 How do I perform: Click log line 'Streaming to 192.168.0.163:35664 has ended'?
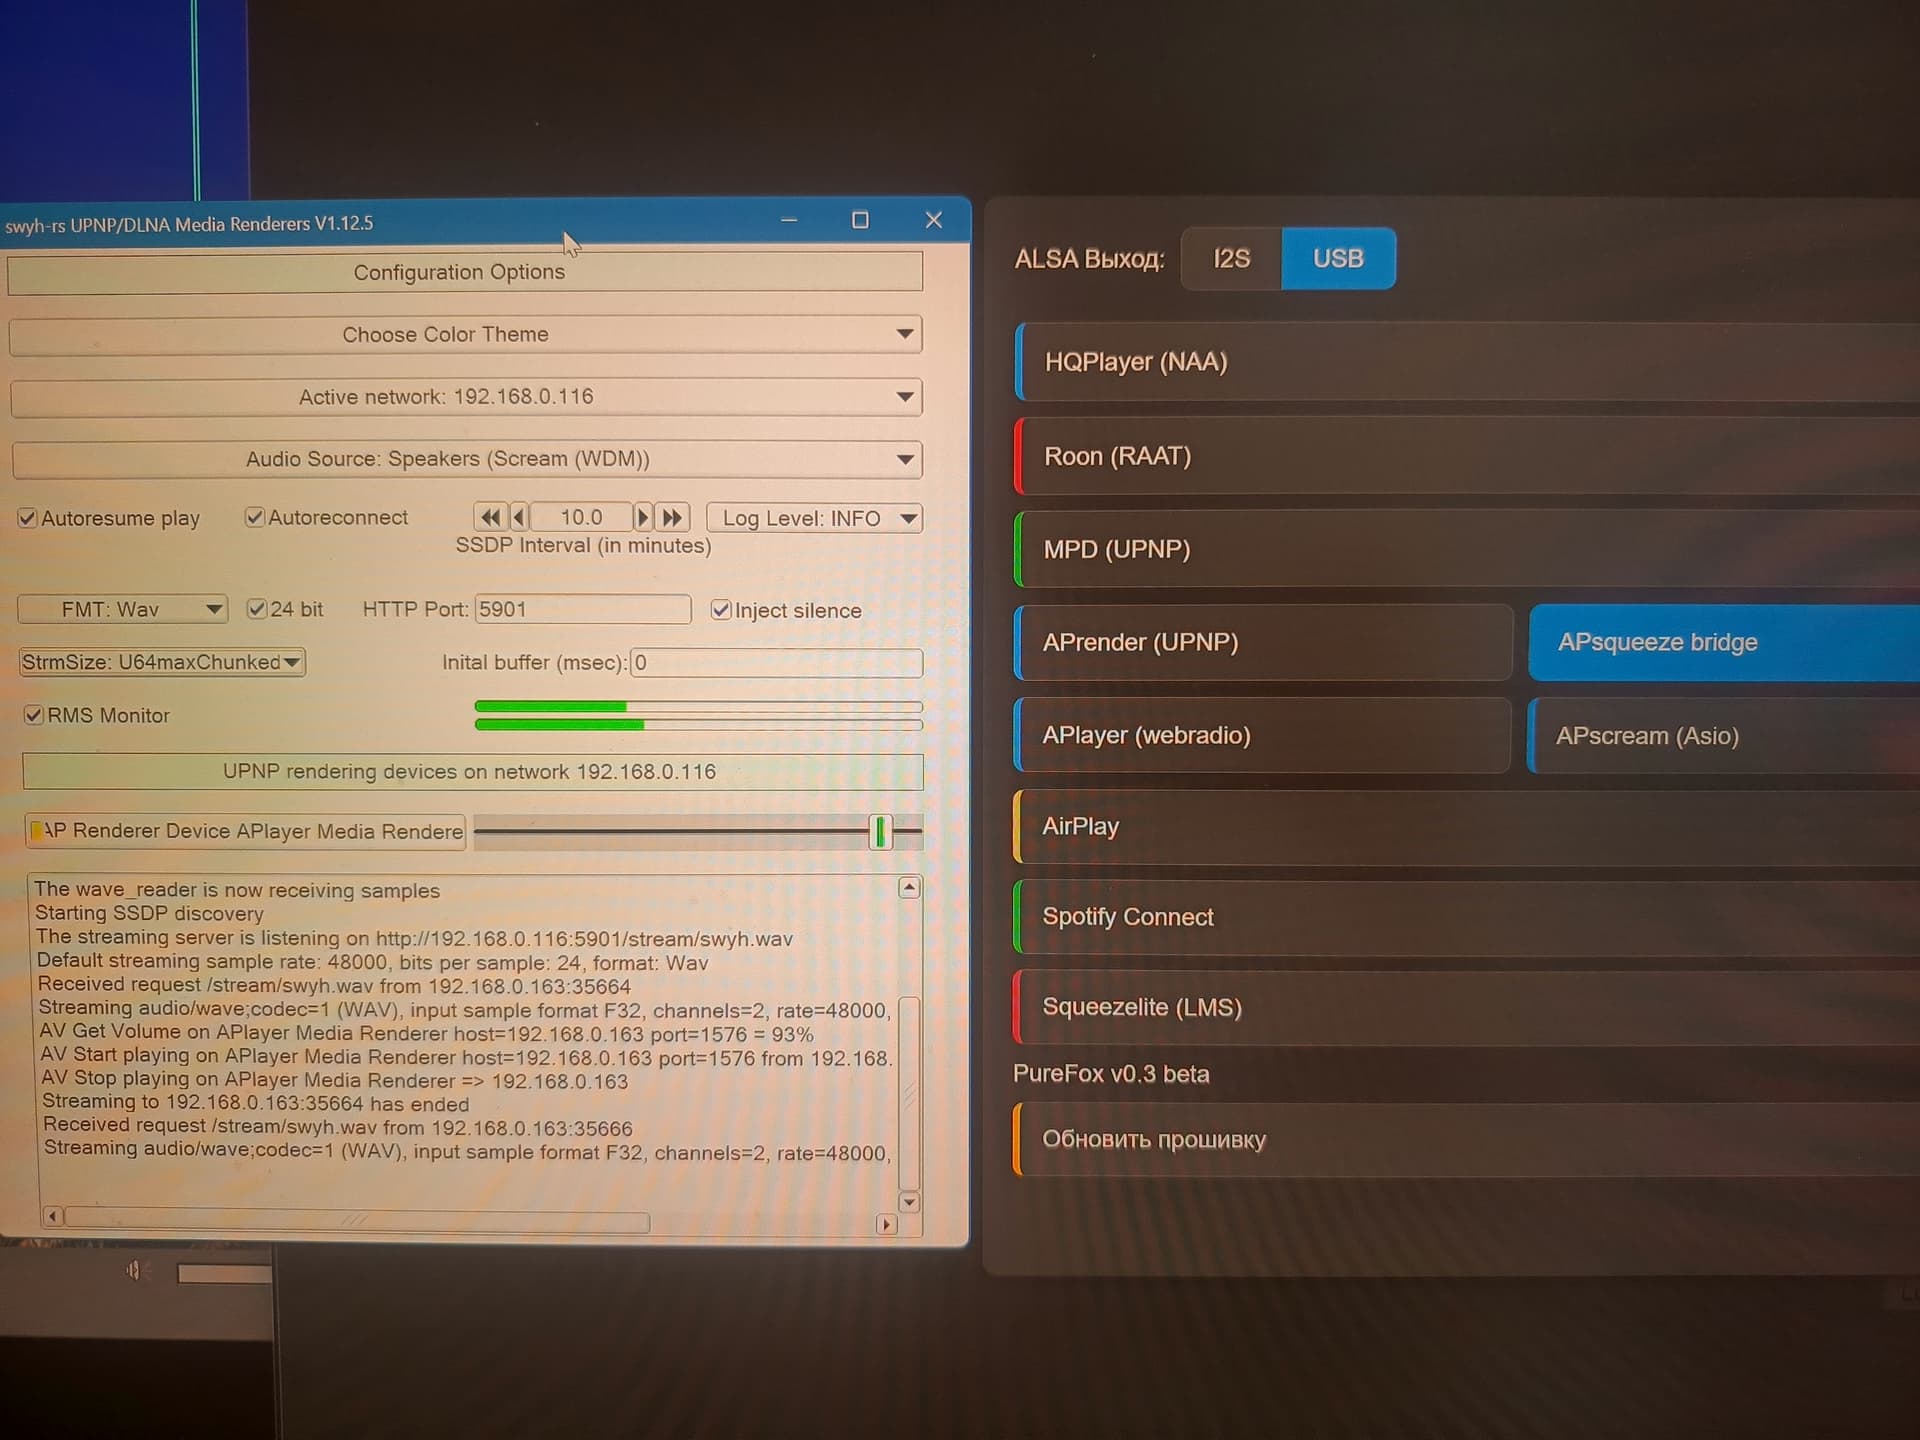(256, 1104)
